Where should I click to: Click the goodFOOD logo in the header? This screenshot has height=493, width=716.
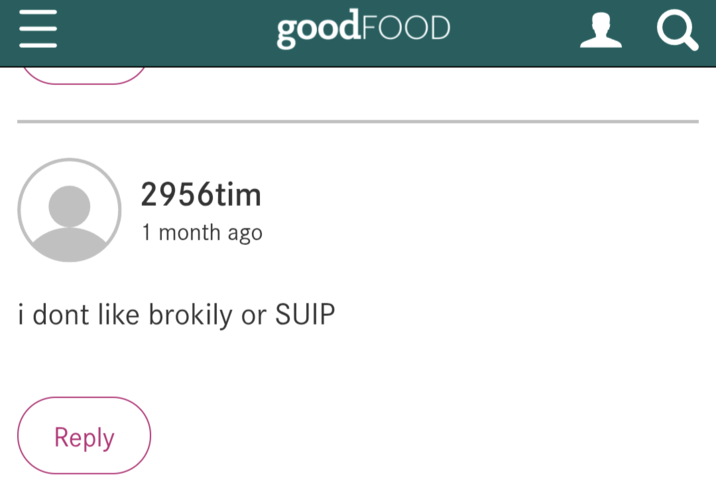pos(363,29)
